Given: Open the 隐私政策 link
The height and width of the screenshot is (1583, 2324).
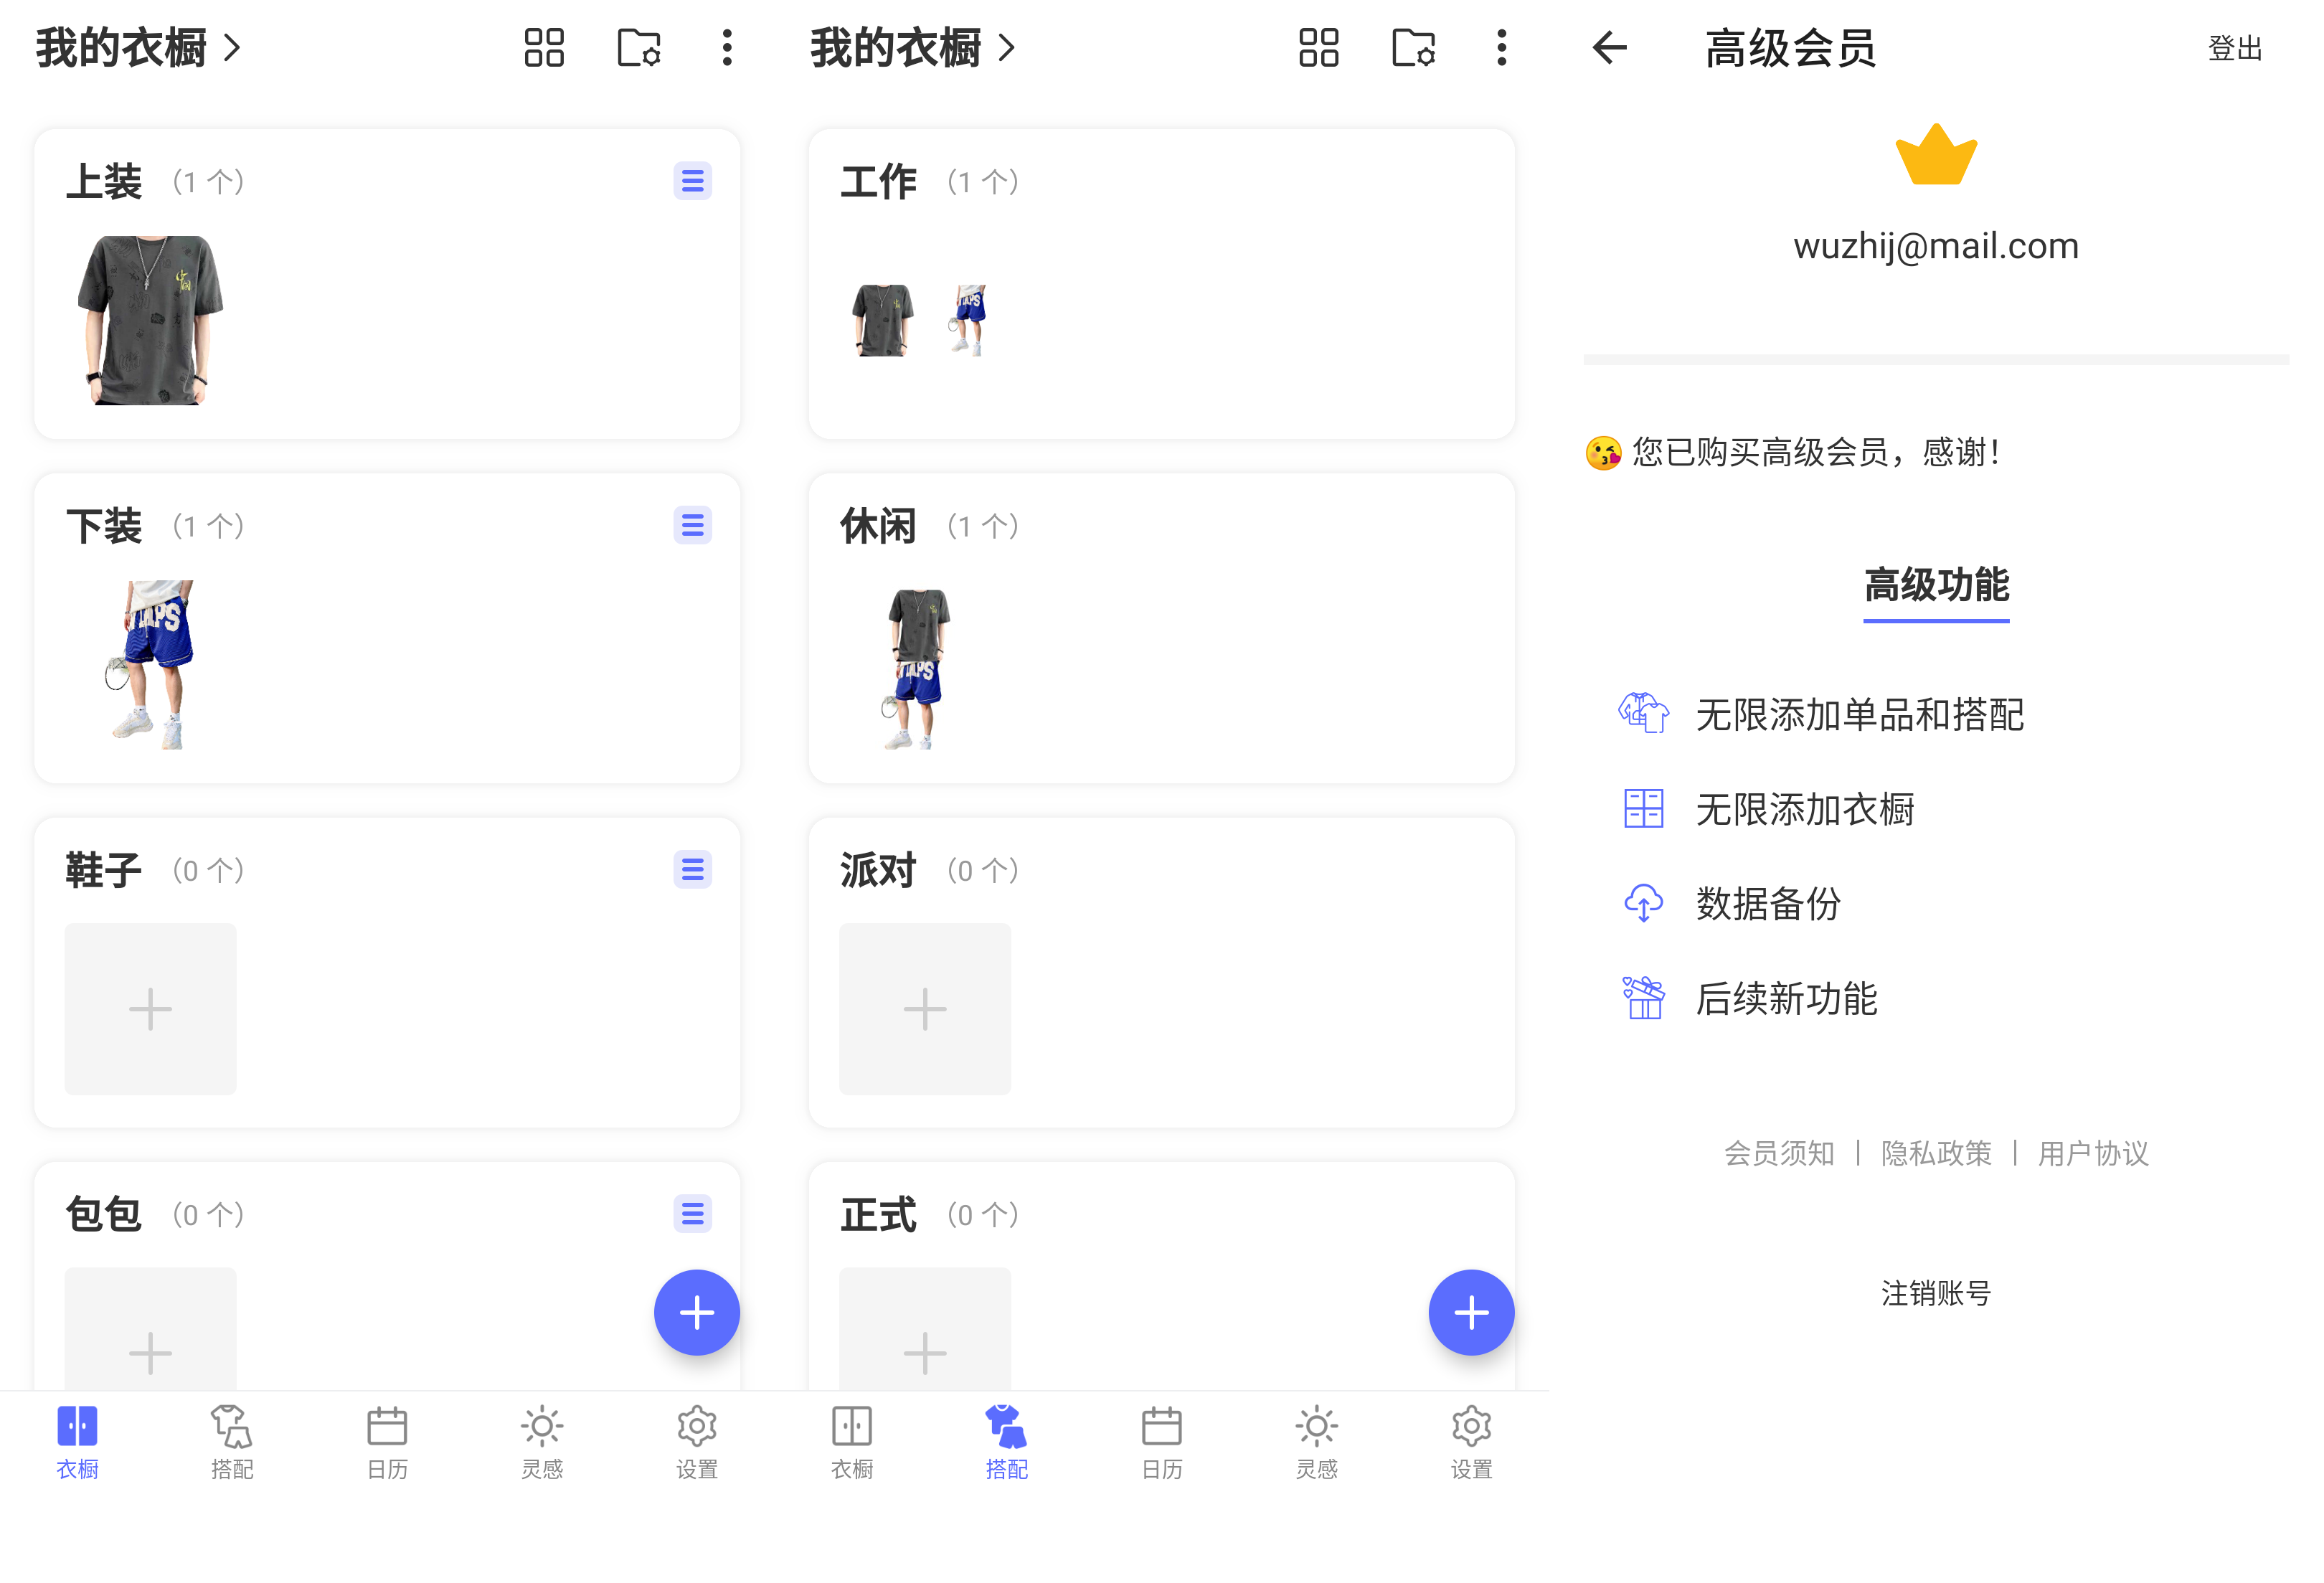Looking at the screenshot, I should pyautogui.click(x=1935, y=1153).
